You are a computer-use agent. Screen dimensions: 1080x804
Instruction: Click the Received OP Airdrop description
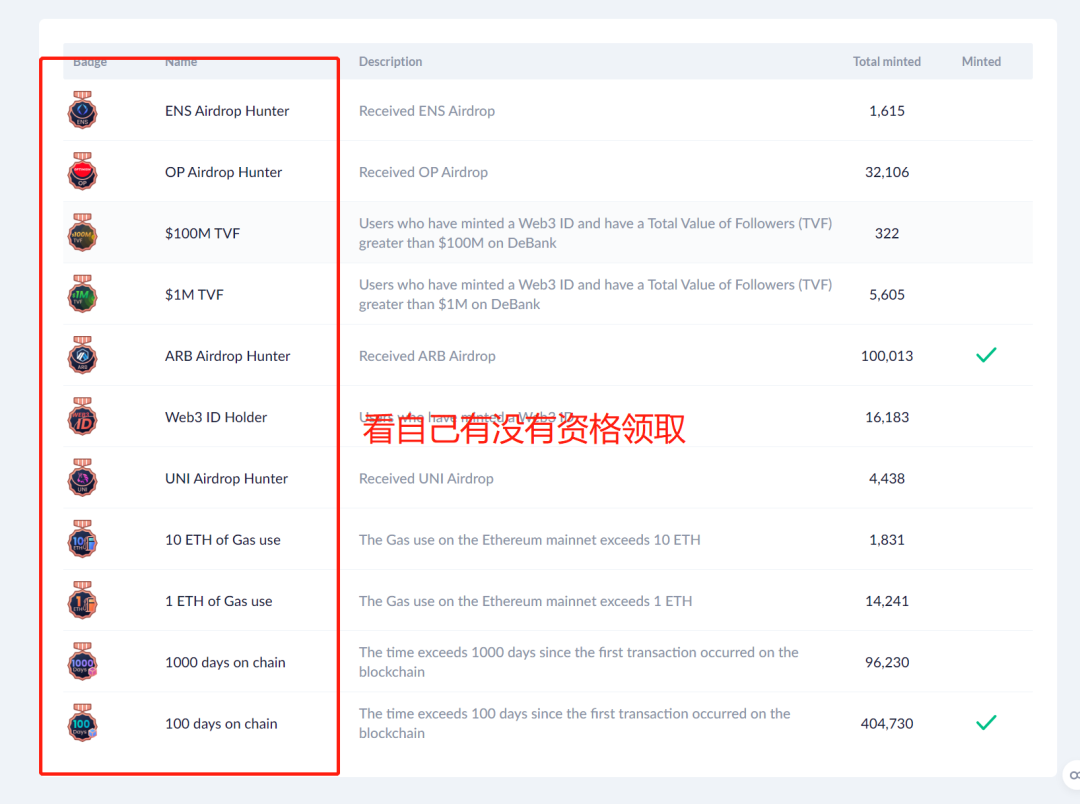pyautogui.click(x=423, y=172)
